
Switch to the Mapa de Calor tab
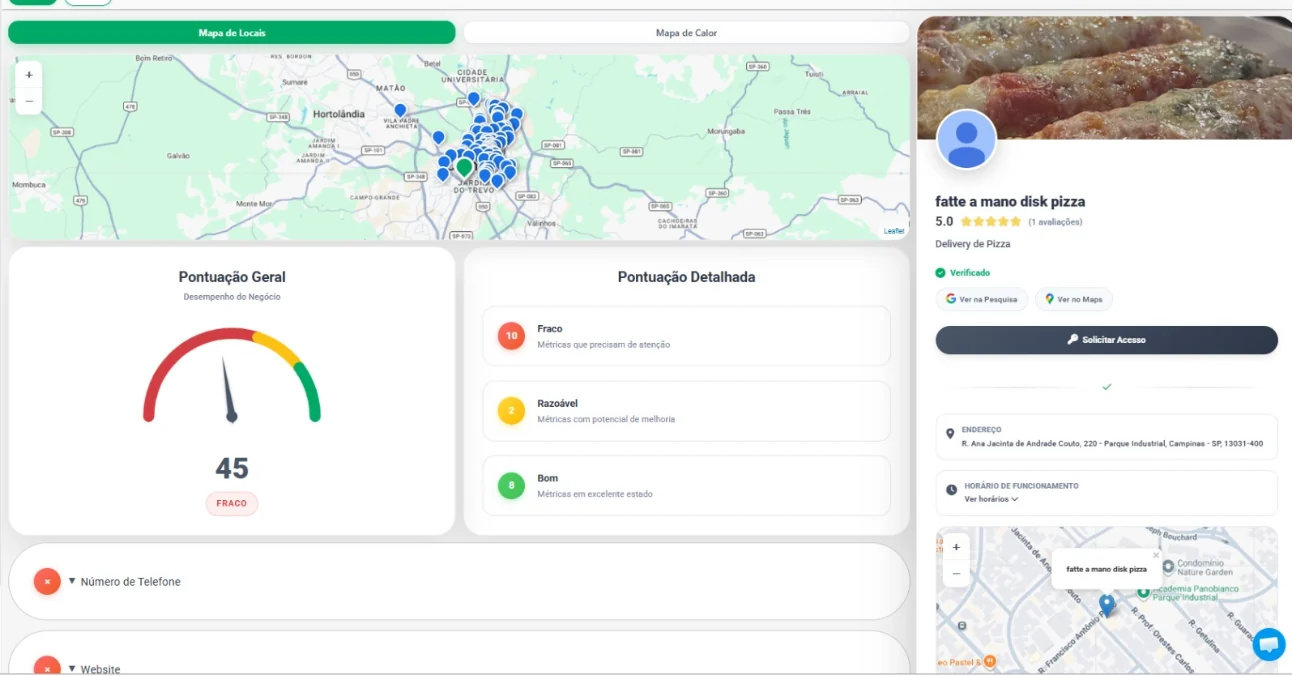pyautogui.click(x=687, y=33)
